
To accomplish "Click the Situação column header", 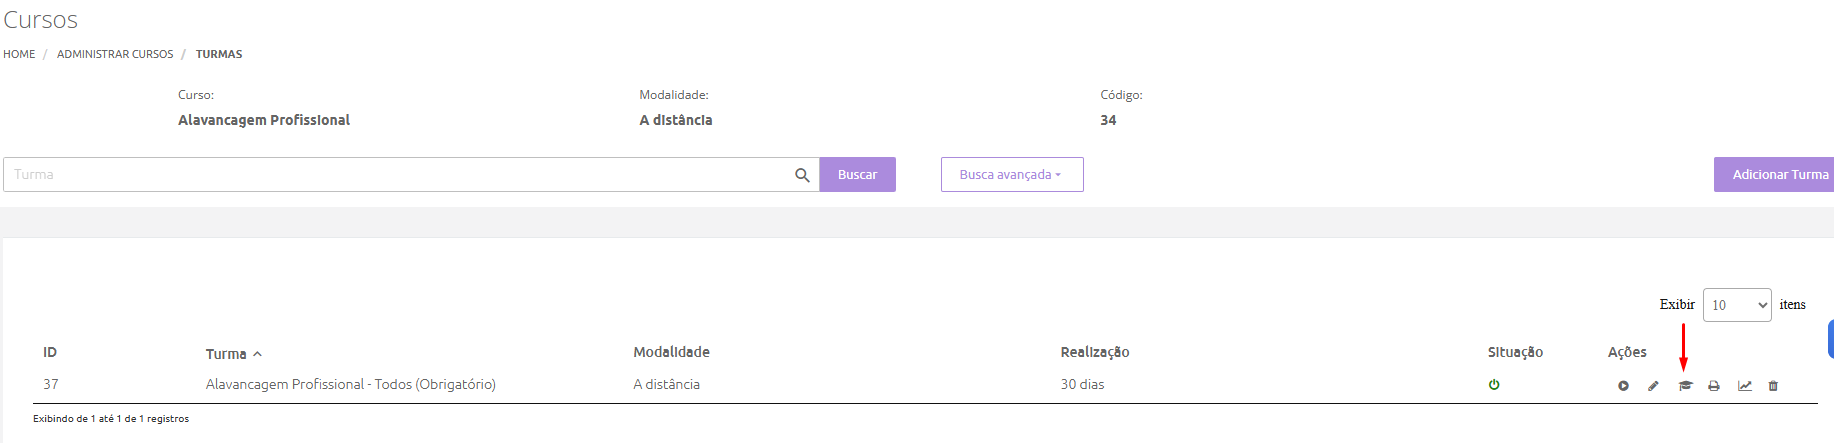I will click(x=1514, y=353).
